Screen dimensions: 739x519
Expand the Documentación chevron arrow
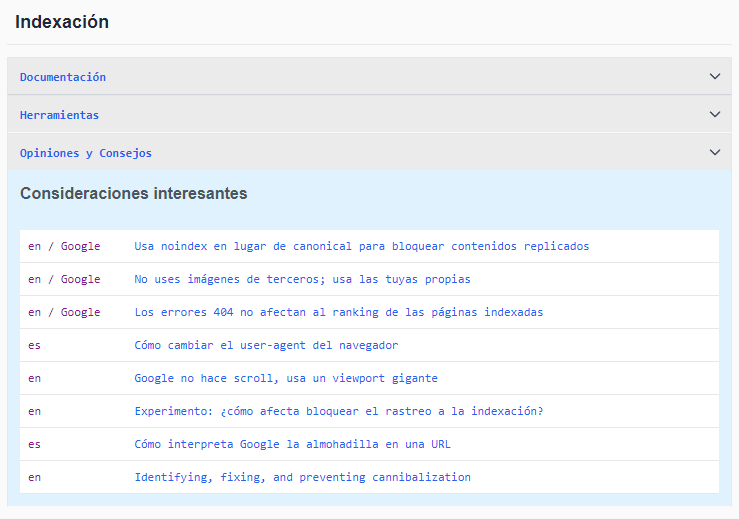point(714,76)
